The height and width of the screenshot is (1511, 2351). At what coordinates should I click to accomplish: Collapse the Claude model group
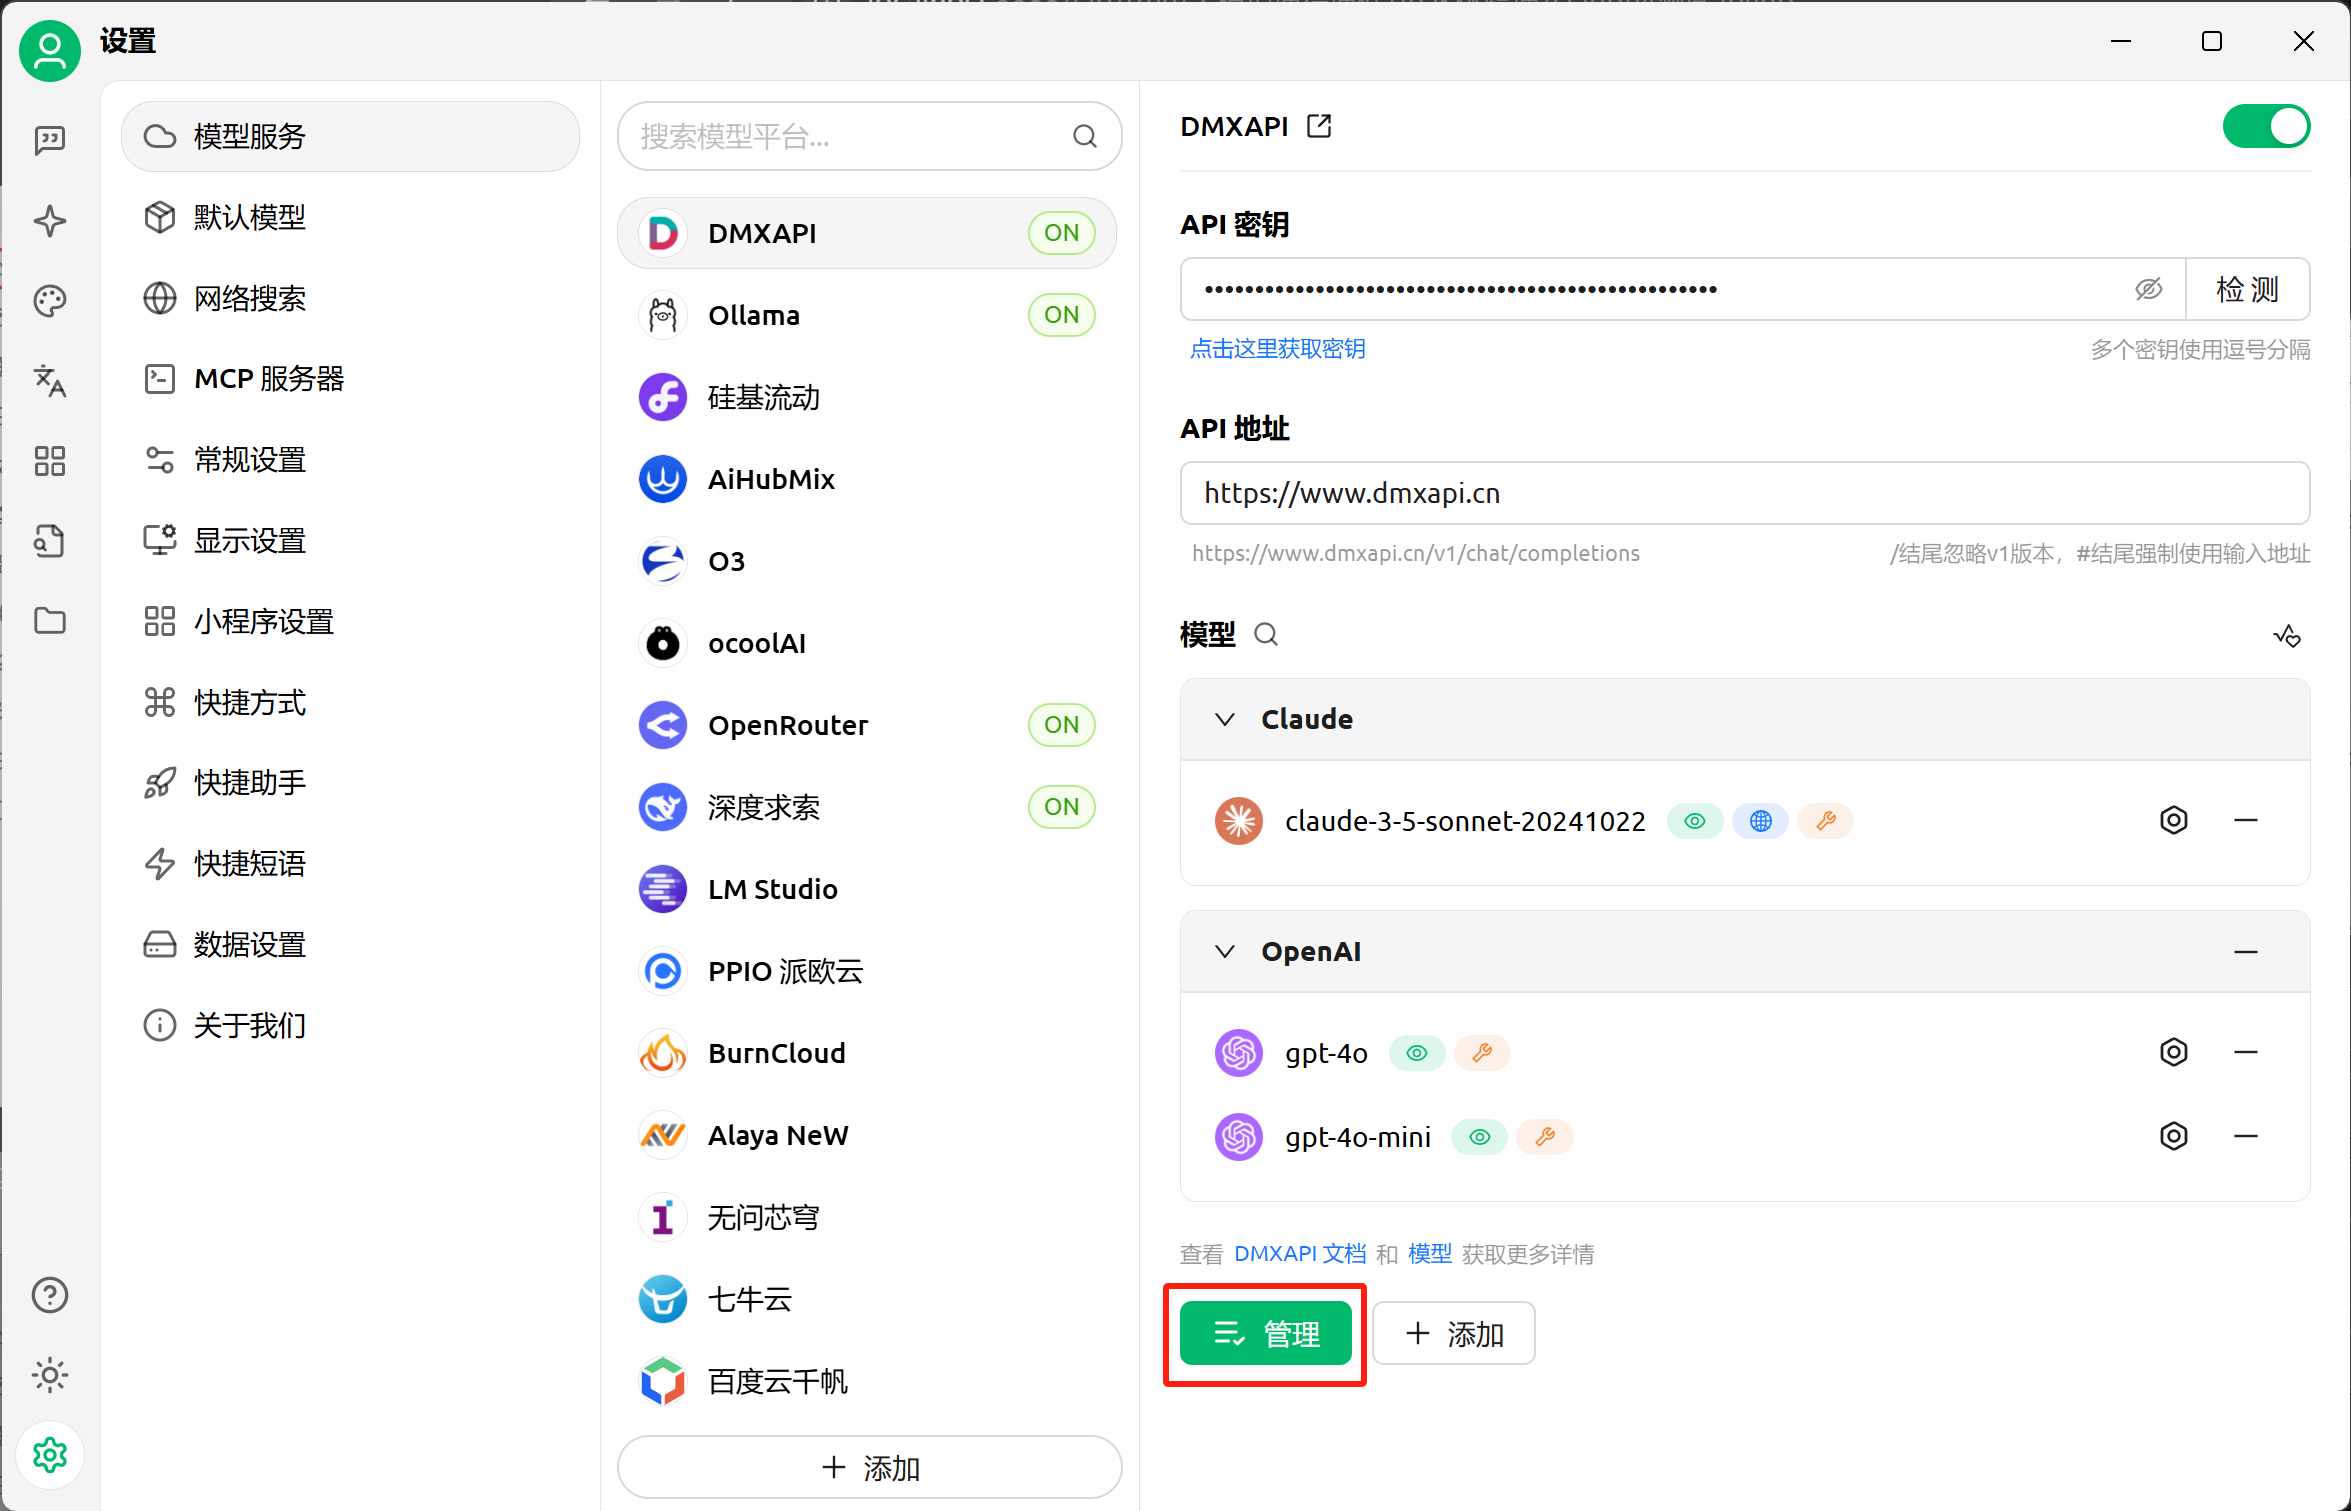[x=1225, y=719]
